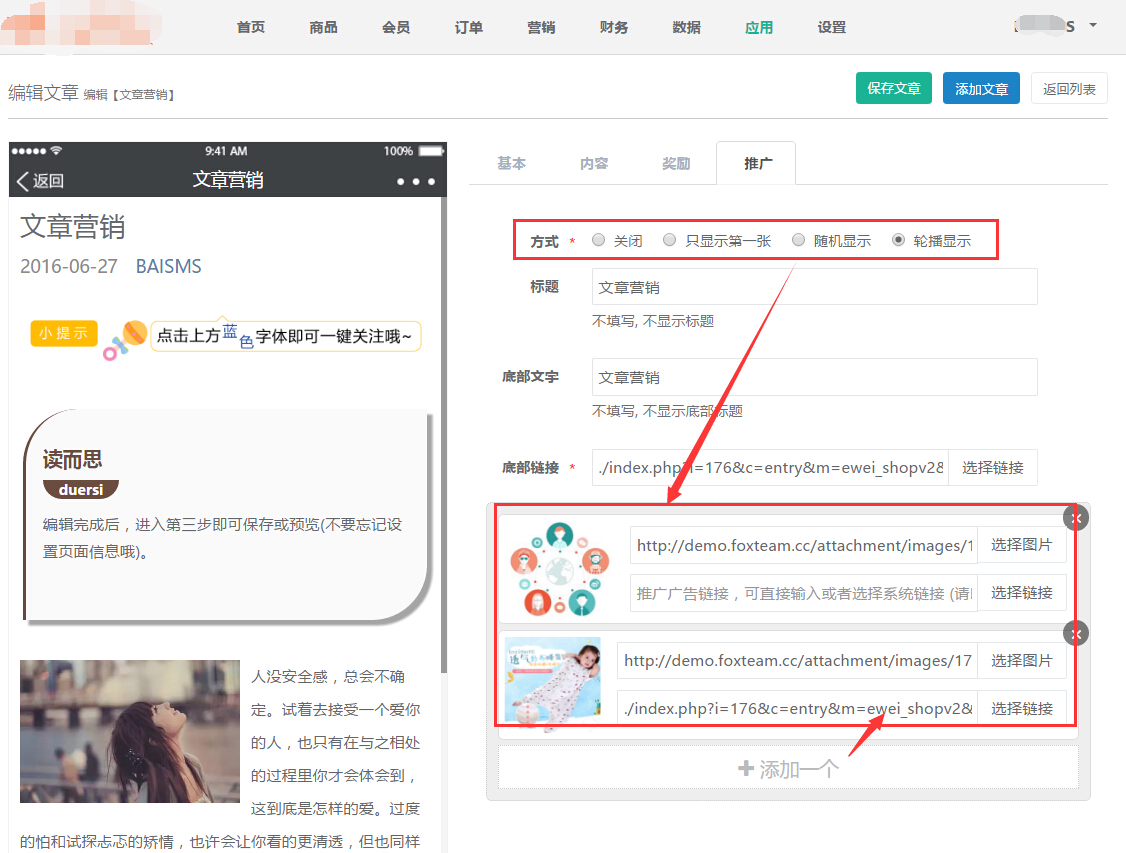Click the 保存文章 button
The height and width of the screenshot is (853, 1126).
click(x=893, y=88)
